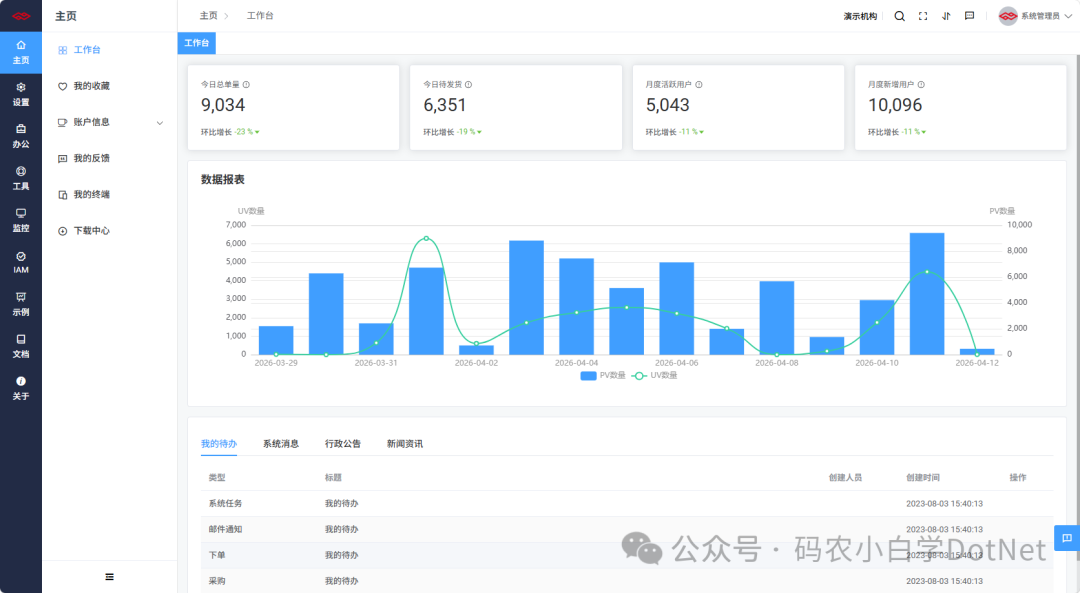Toggle fullscreen icon in header
This screenshot has height=593, width=1080.
pyautogui.click(x=923, y=16)
